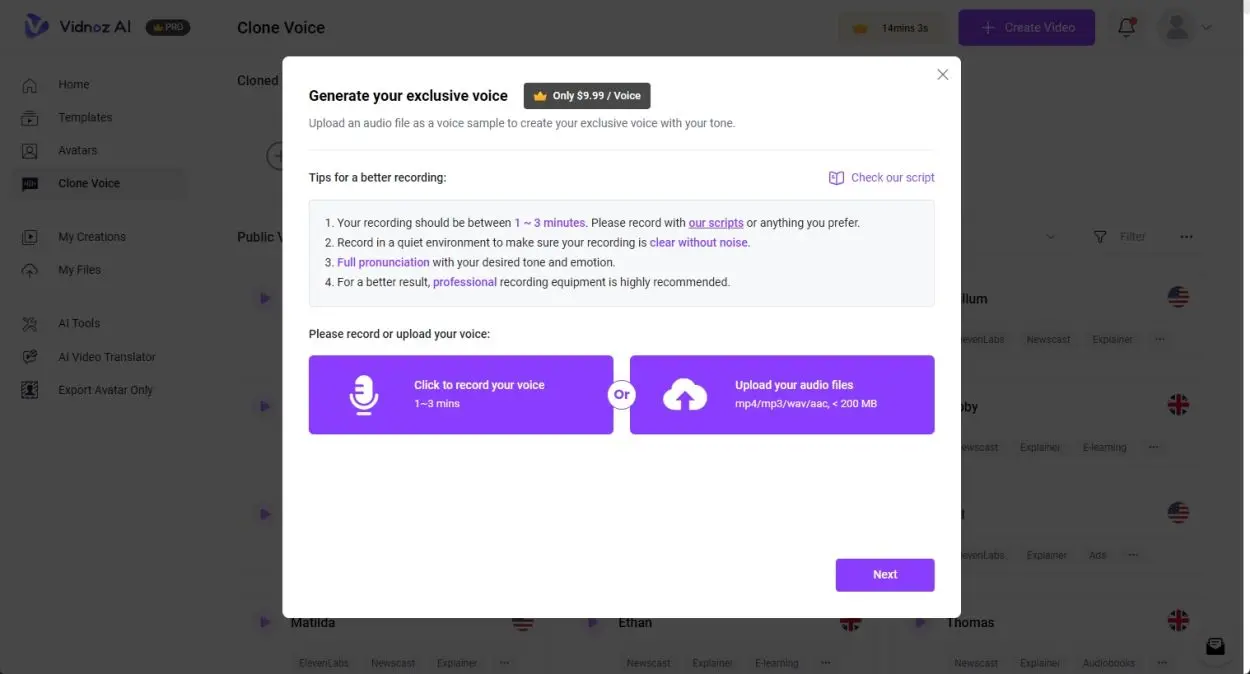Click the Create Video button
The height and width of the screenshot is (674, 1250).
point(1026,27)
